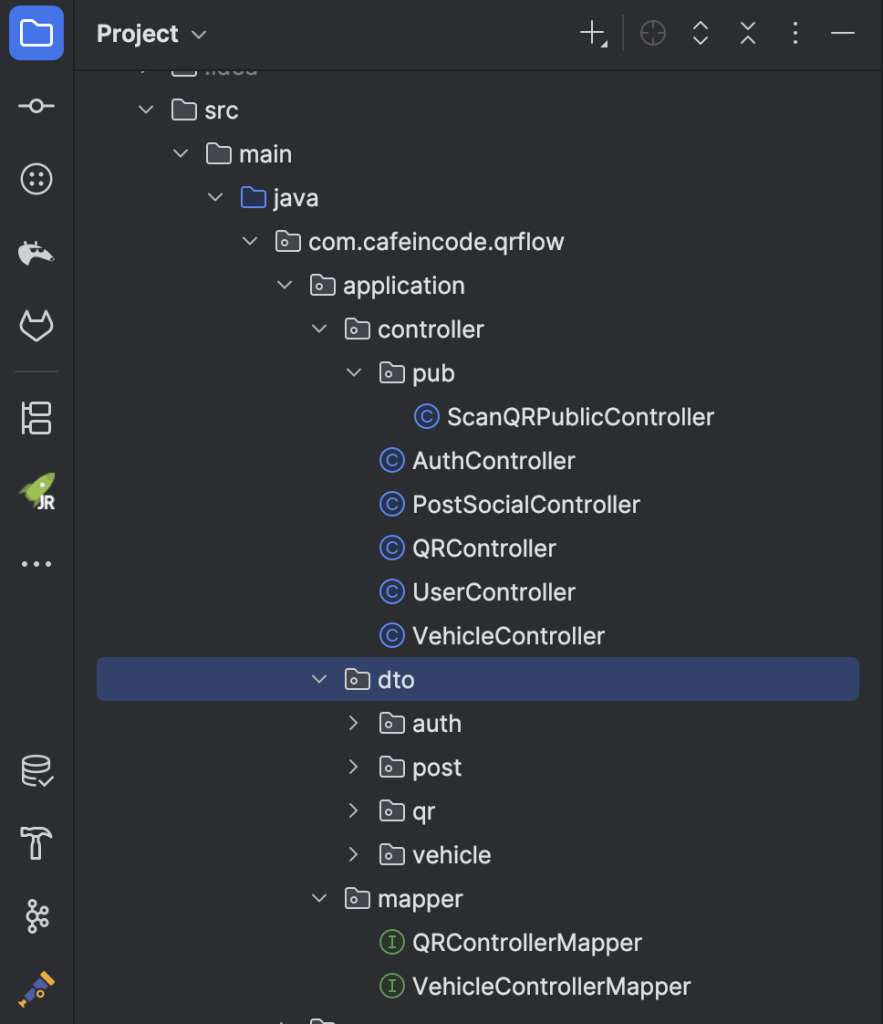The width and height of the screenshot is (883, 1024).
Task: Open the Build hammer tool window
Action: click(36, 844)
